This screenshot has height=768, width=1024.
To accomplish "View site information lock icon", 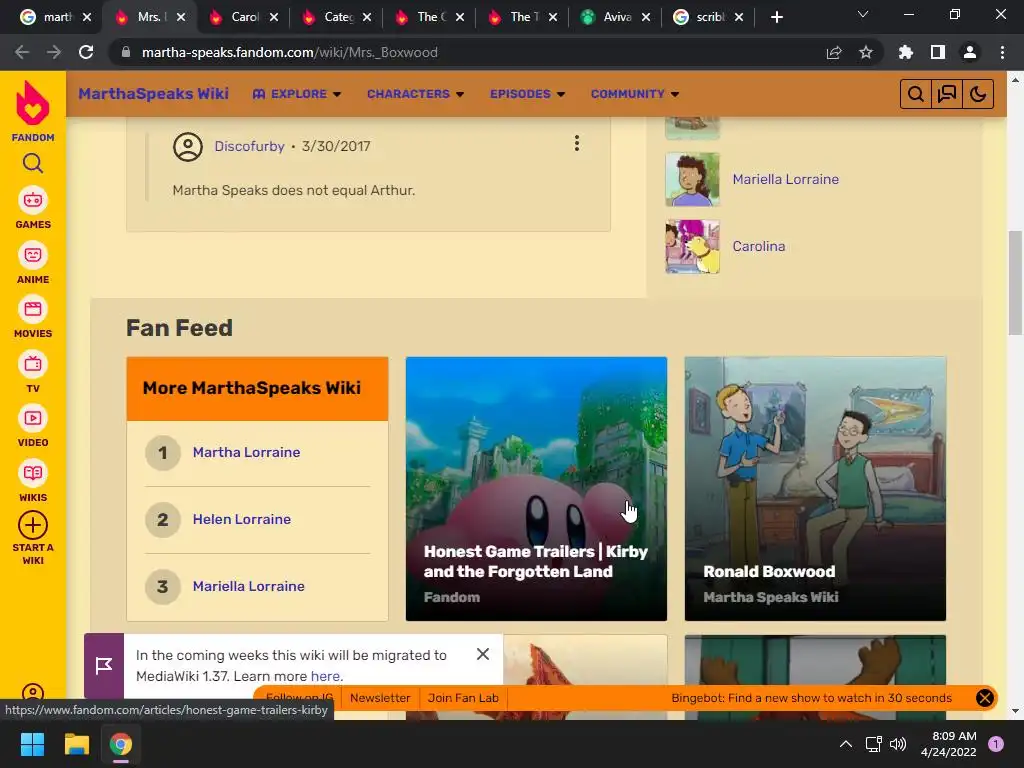I will pos(126,52).
